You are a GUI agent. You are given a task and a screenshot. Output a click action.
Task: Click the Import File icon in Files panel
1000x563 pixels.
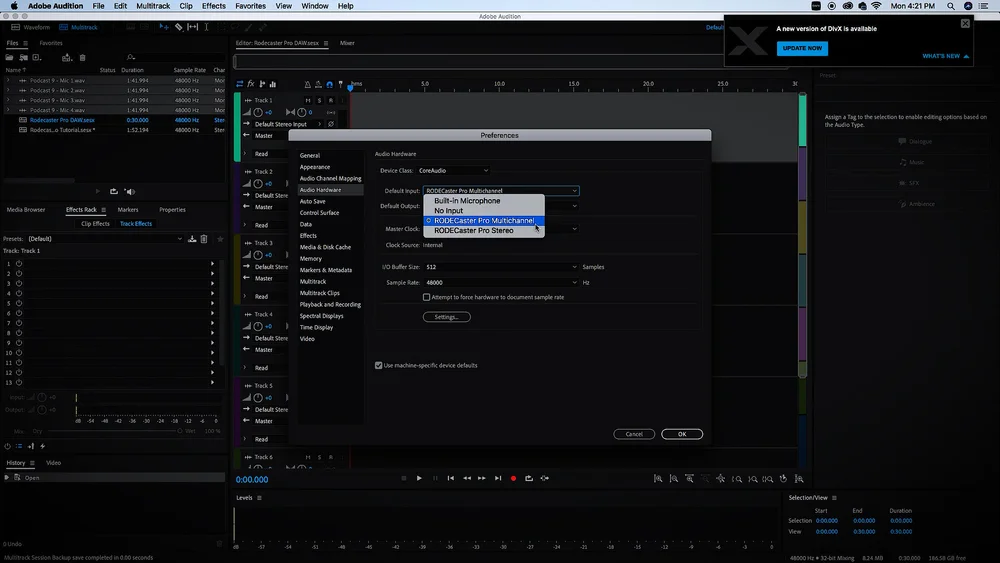coord(23,57)
